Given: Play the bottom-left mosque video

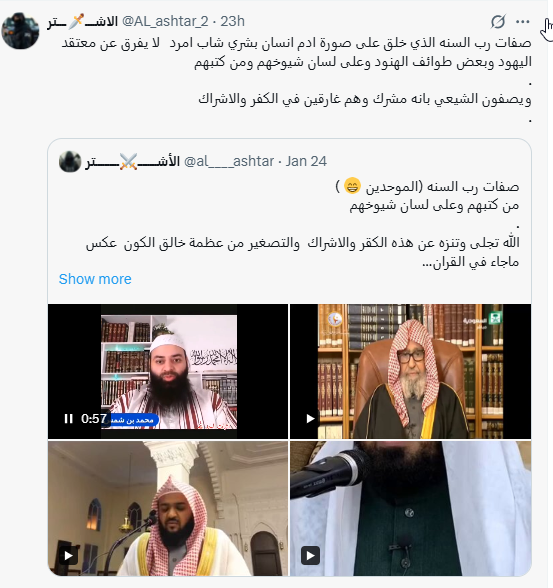Looking at the screenshot, I should pos(68,555).
